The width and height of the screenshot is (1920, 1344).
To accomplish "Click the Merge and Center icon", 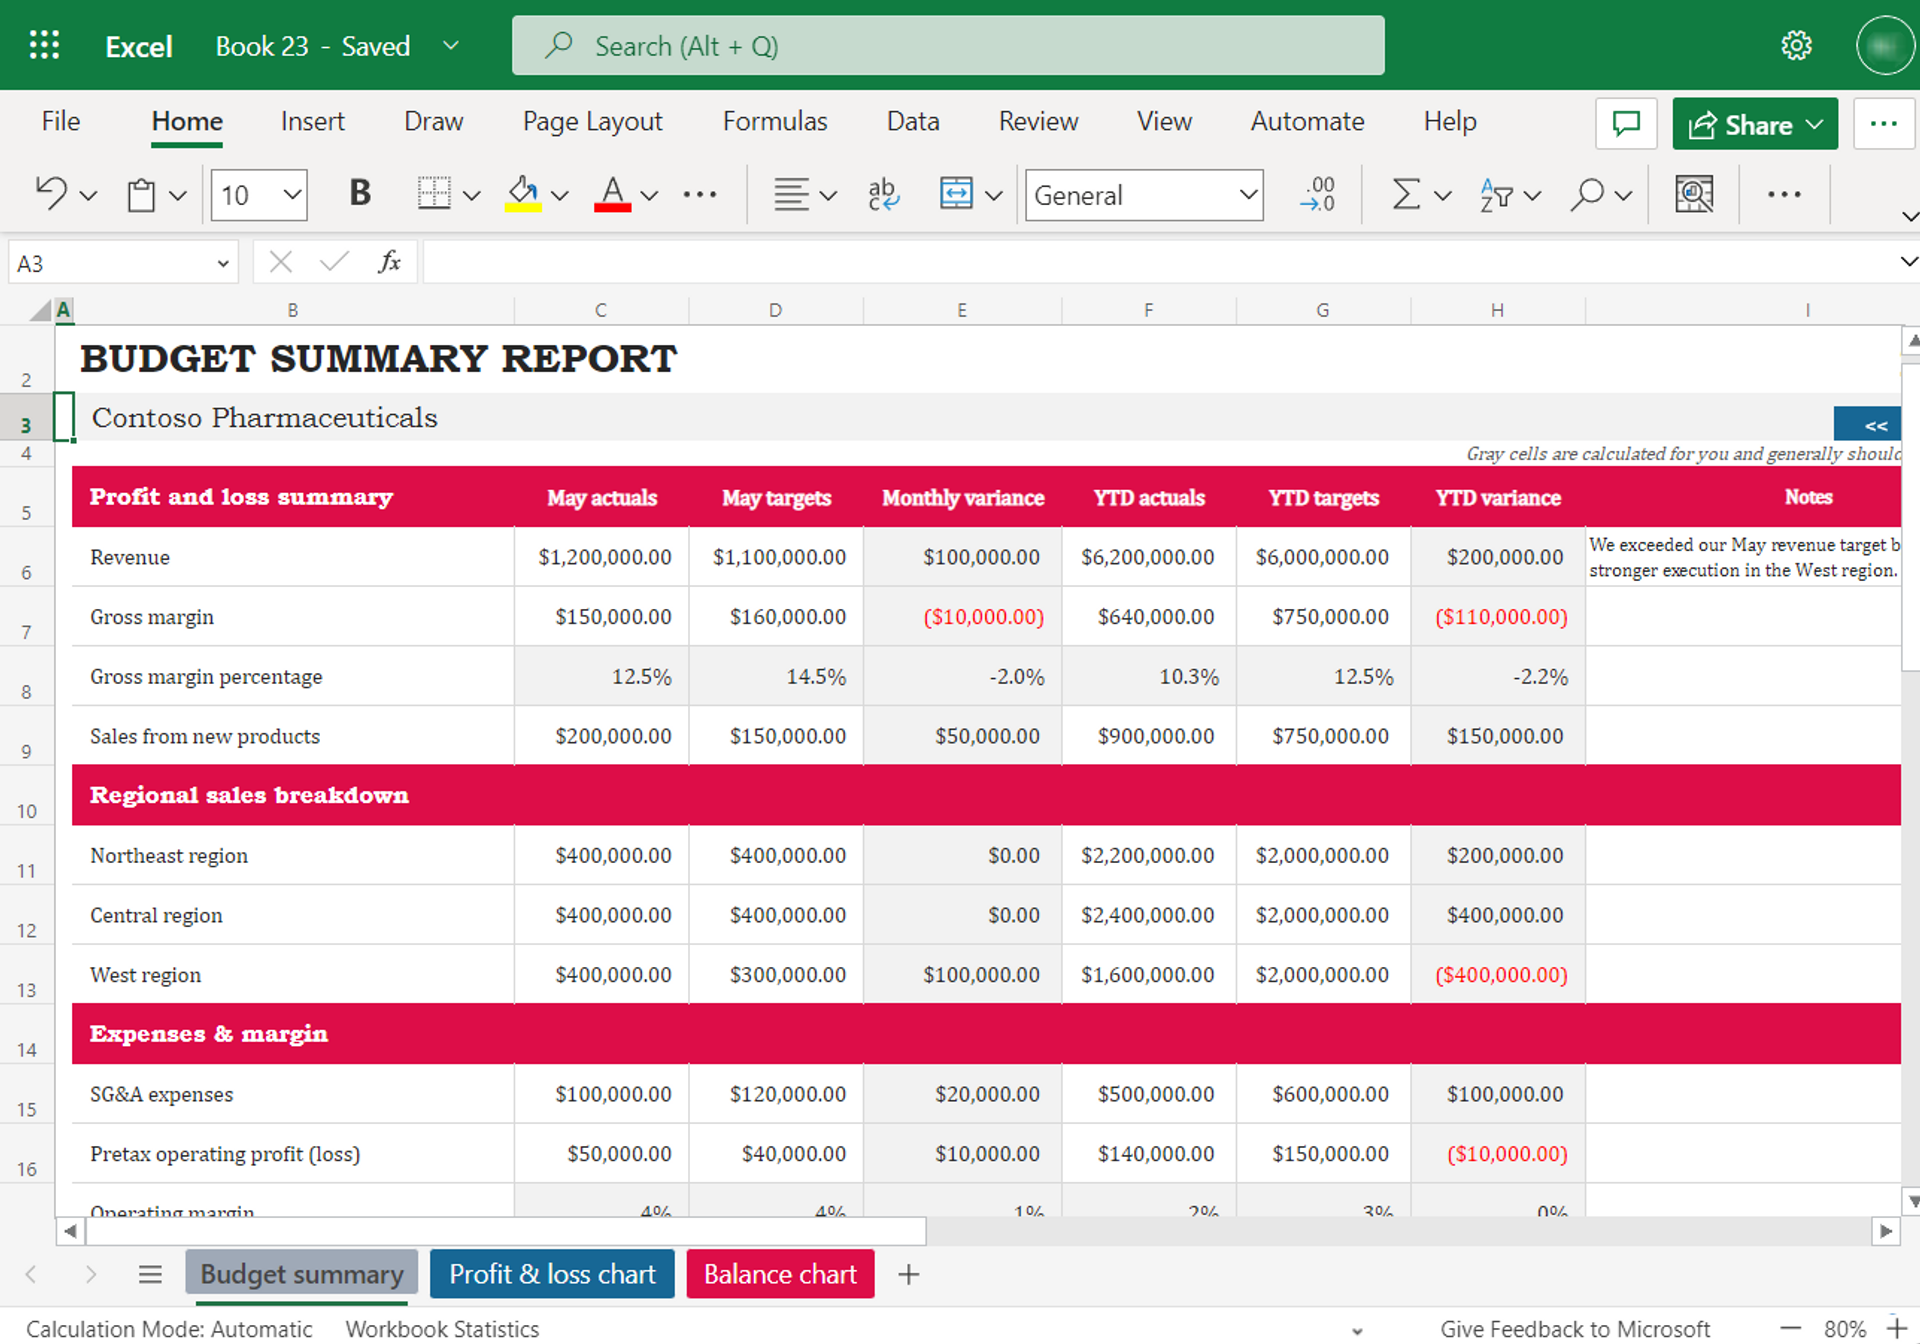I will (956, 193).
